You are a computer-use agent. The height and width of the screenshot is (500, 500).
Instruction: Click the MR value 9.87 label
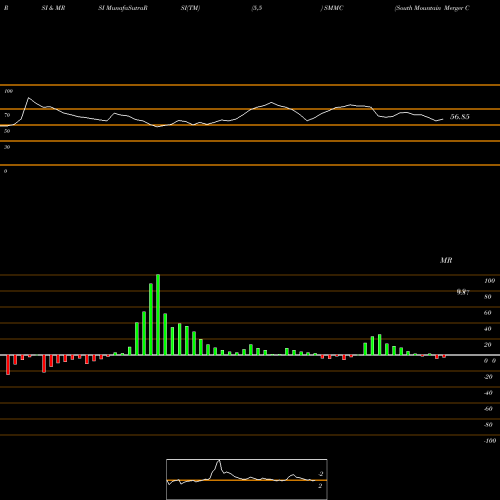point(463,292)
